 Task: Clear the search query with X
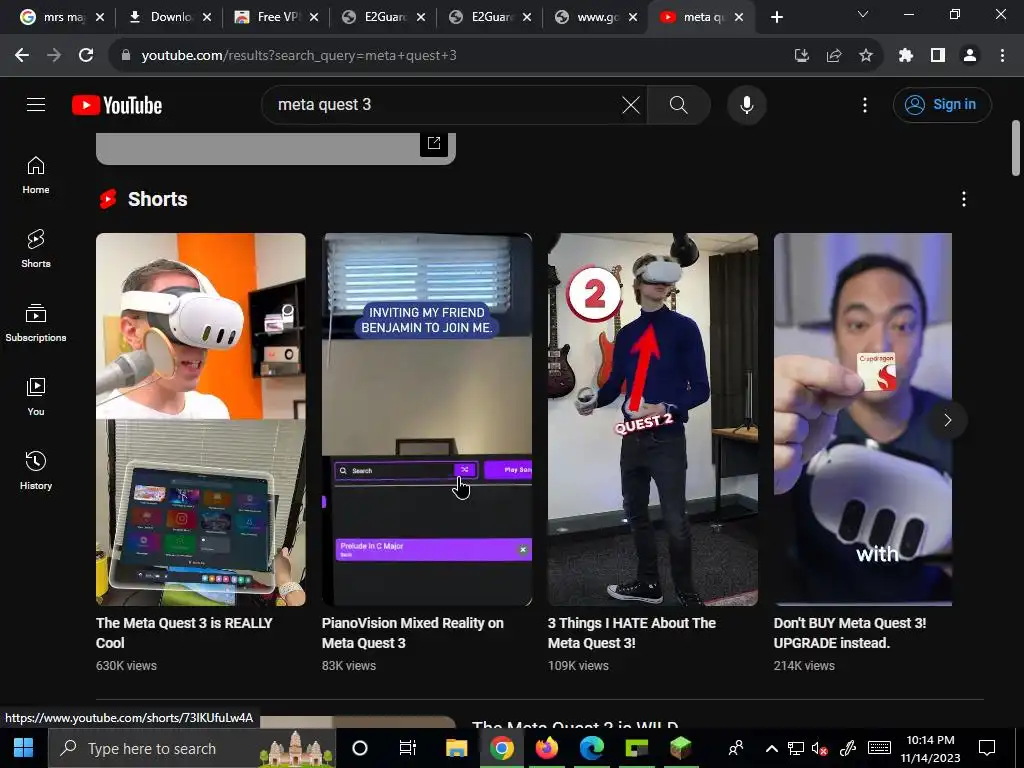[631, 104]
